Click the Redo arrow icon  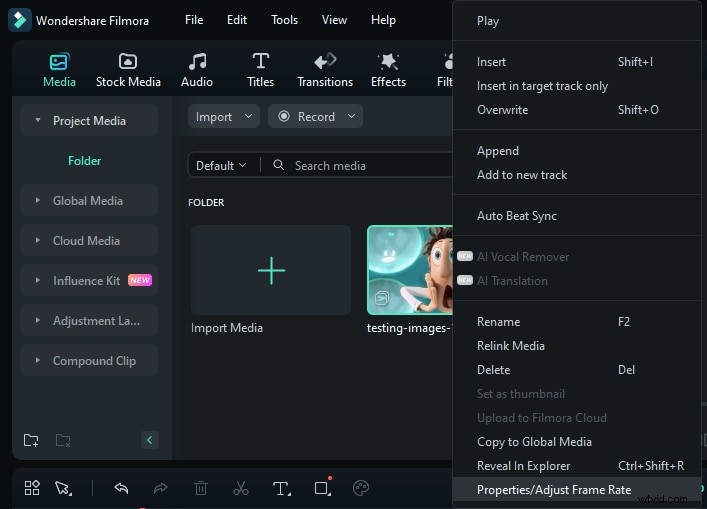[161, 488]
